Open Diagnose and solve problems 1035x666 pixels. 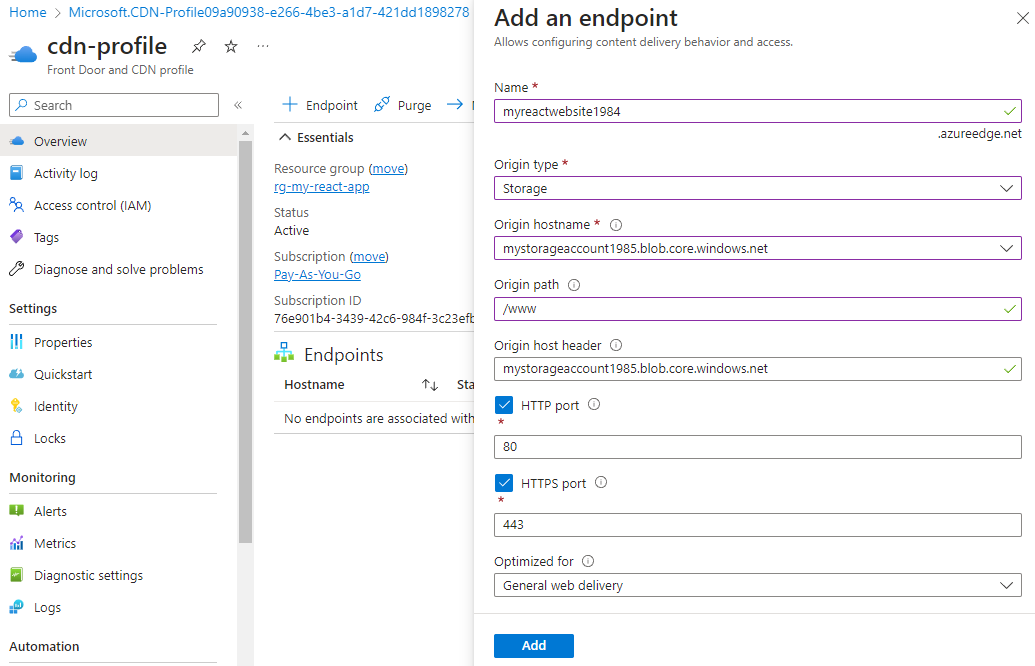coord(119,269)
